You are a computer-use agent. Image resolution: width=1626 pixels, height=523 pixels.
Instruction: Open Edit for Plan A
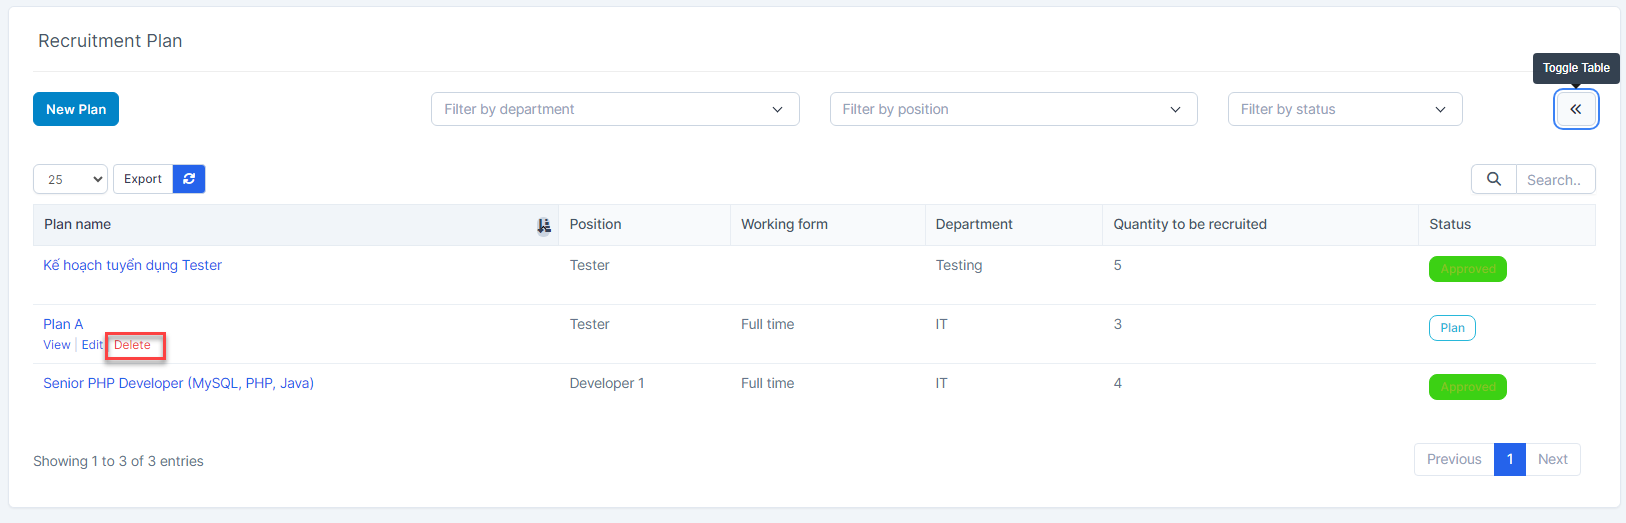tap(92, 345)
